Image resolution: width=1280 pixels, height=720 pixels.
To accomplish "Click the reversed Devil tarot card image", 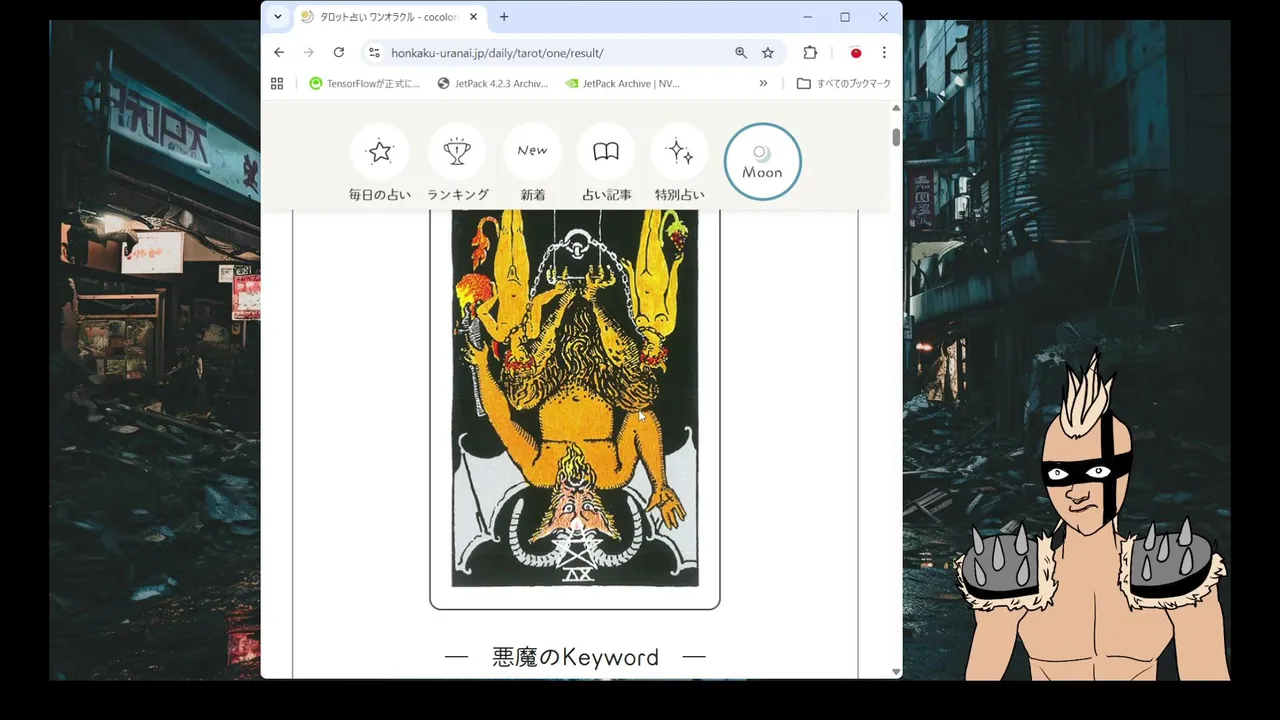I will point(575,398).
